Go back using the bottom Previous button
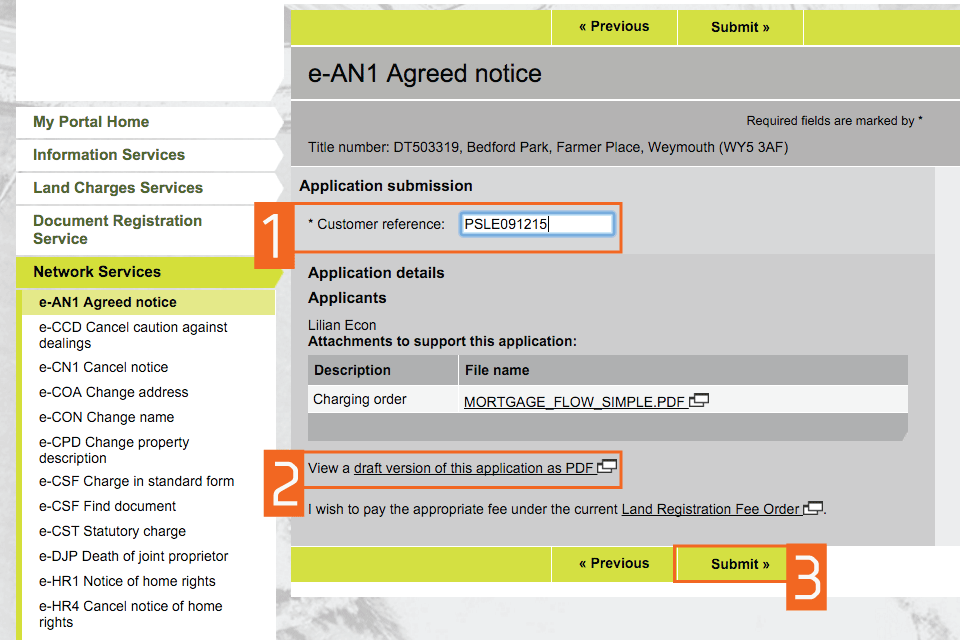Image resolution: width=960 pixels, height=640 pixels. pyautogui.click(x=613, y=564)
